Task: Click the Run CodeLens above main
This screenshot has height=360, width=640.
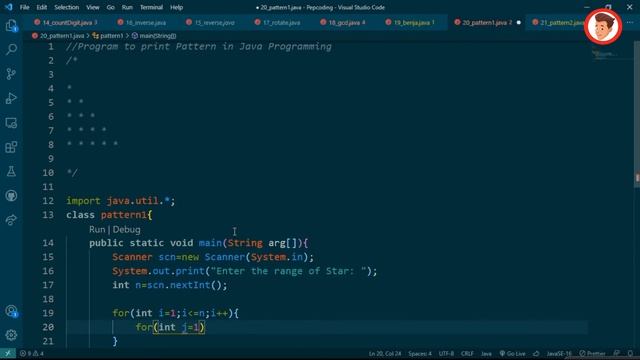Action: click(97, 229)
